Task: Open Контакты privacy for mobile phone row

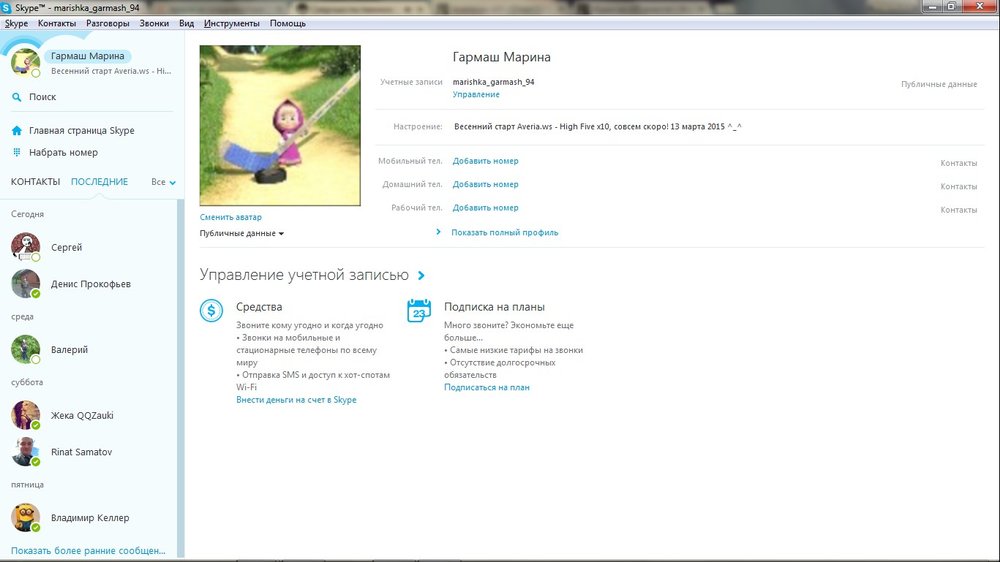Action: click(959, 163)
